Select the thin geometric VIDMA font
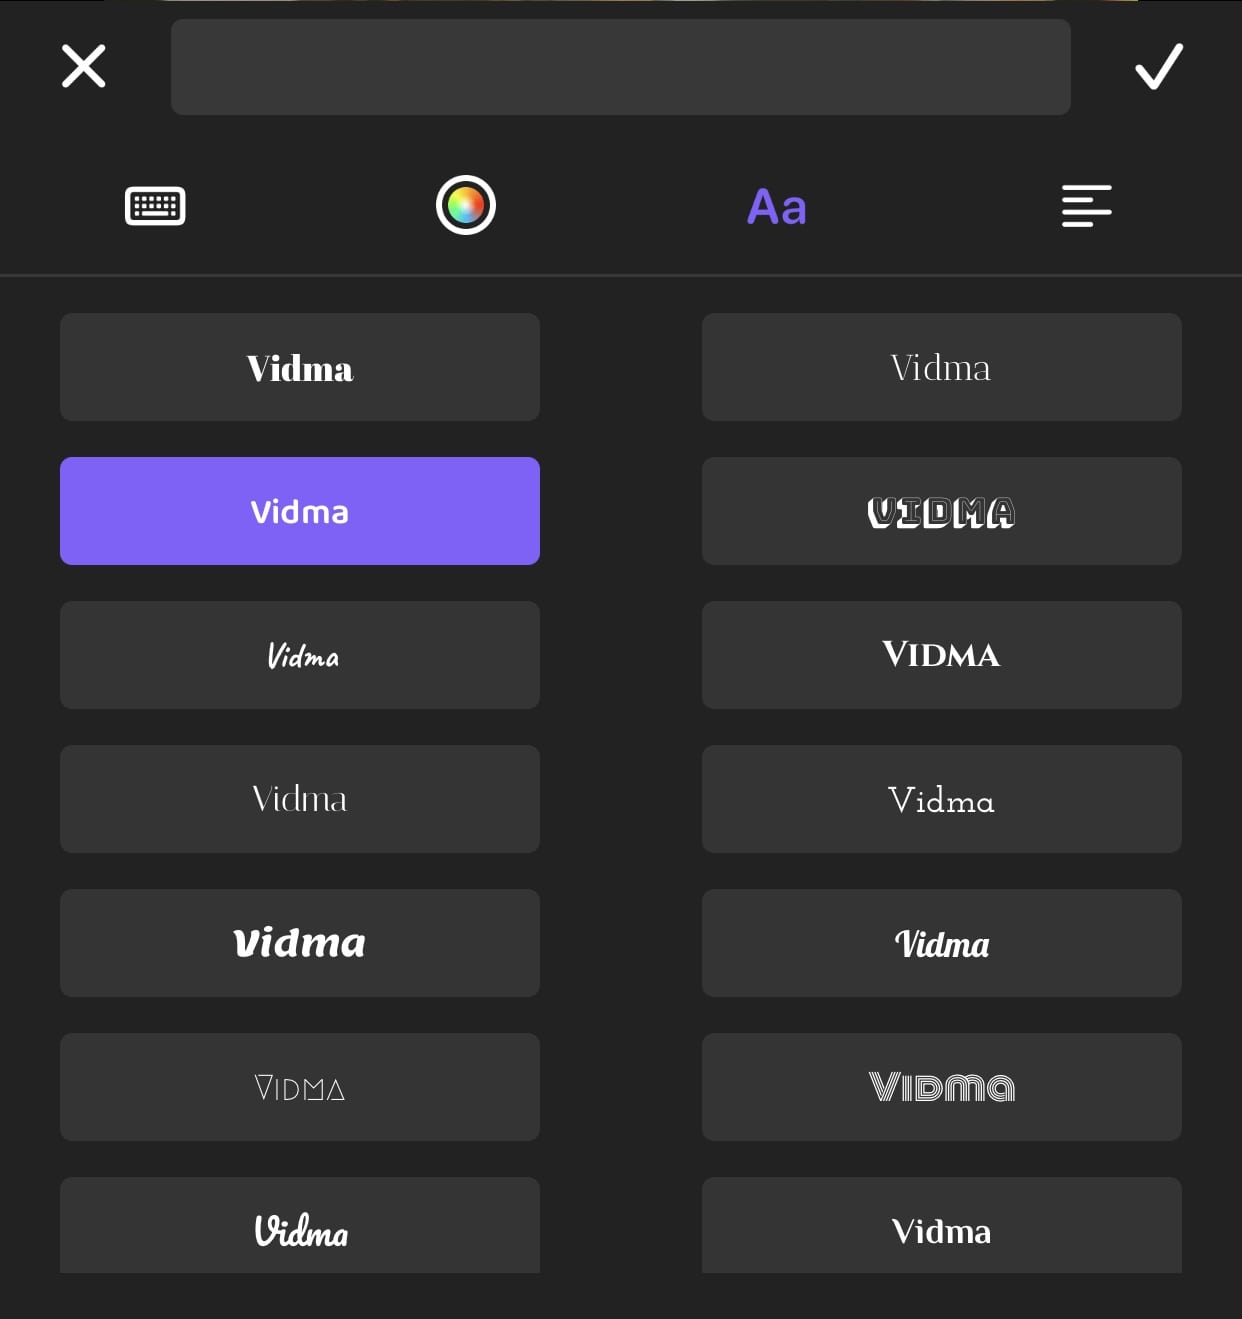1242x1319 pixels. click(x=300, y=1087)
